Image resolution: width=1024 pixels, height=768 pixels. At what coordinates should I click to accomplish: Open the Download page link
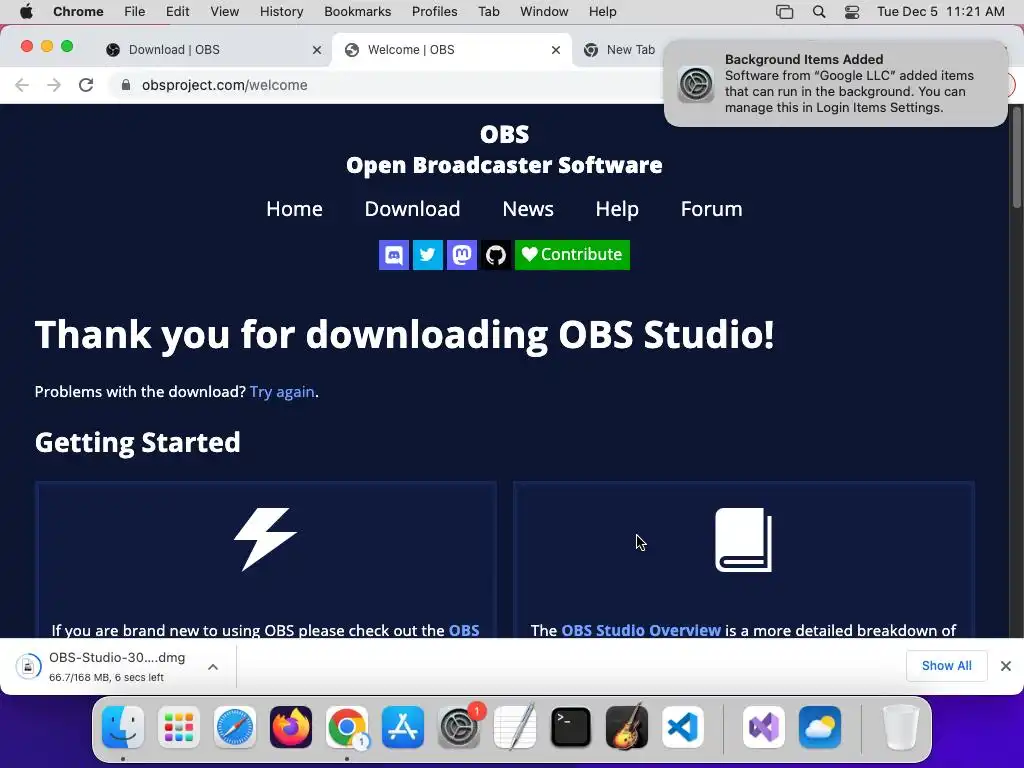(412, 209)
